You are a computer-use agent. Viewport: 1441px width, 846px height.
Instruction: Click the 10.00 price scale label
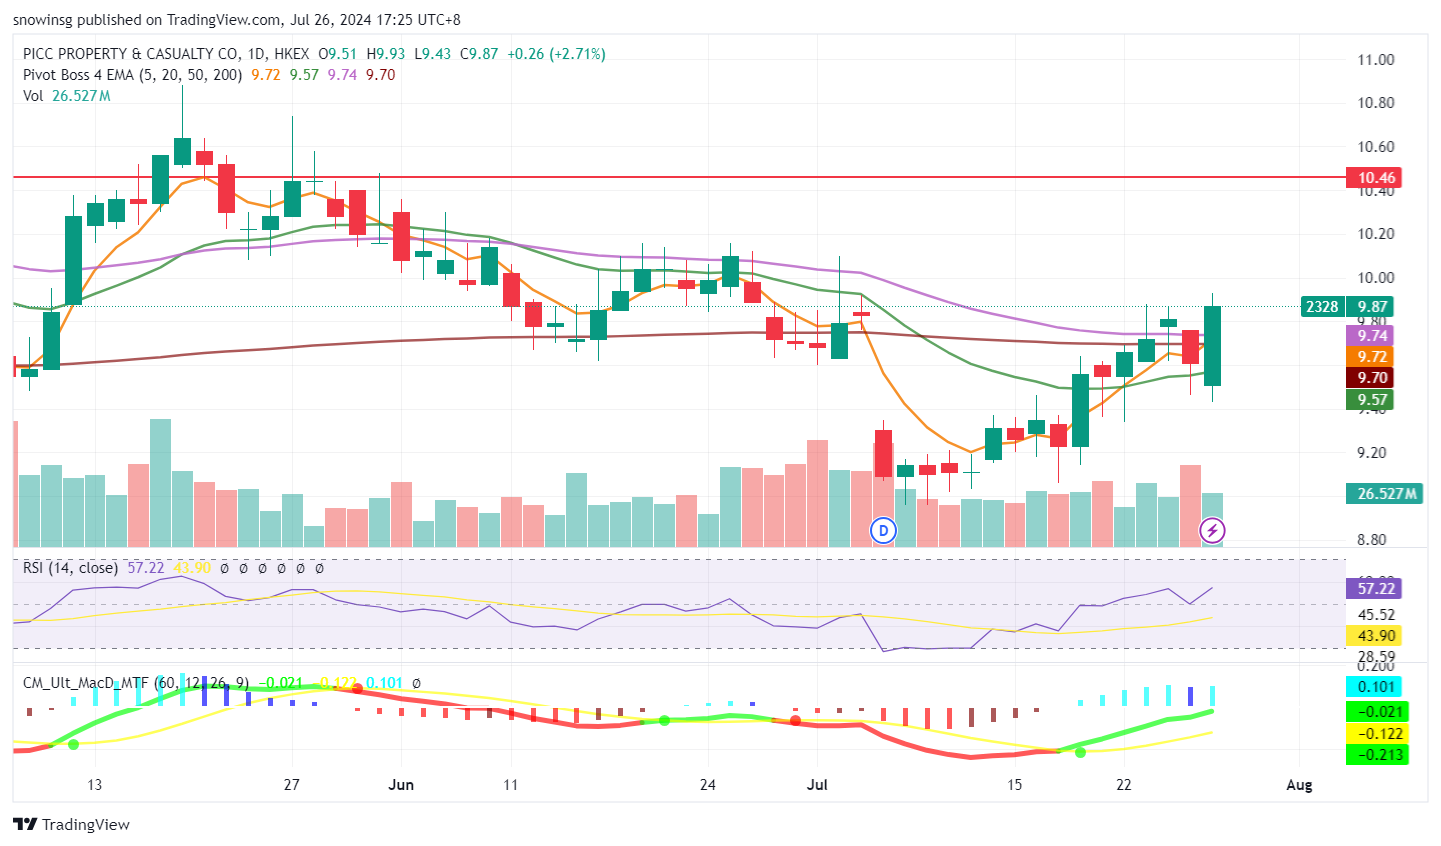[x=1376, y=278]
